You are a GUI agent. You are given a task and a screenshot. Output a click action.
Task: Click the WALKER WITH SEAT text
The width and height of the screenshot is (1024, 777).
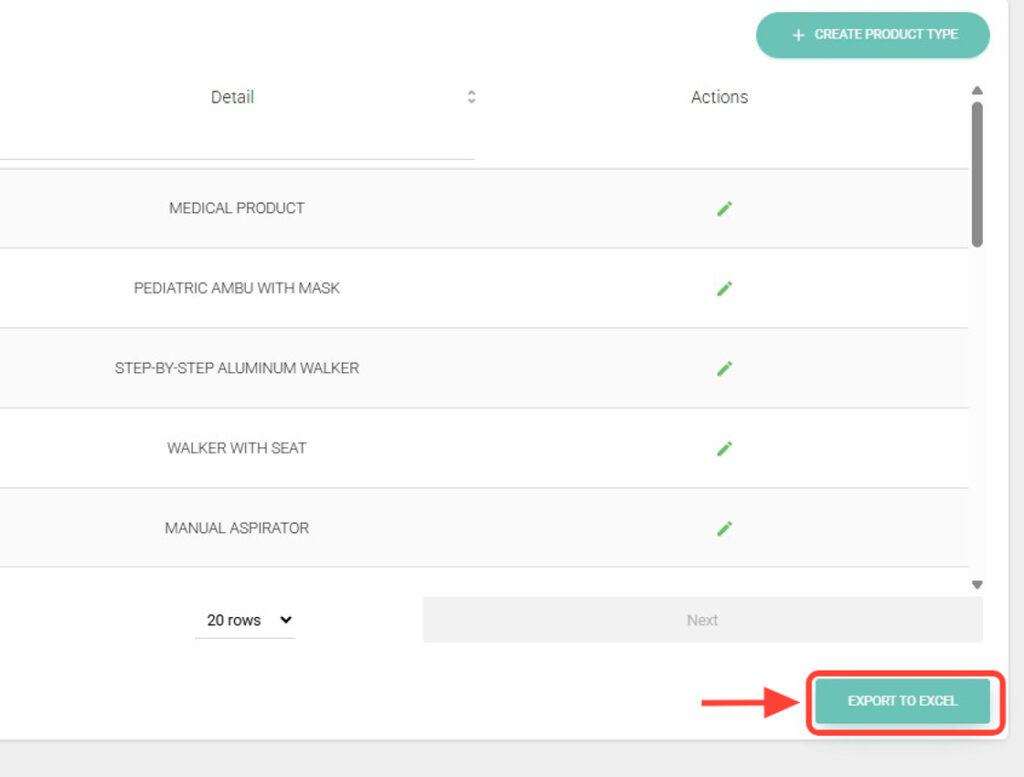(x=237, y=448)
